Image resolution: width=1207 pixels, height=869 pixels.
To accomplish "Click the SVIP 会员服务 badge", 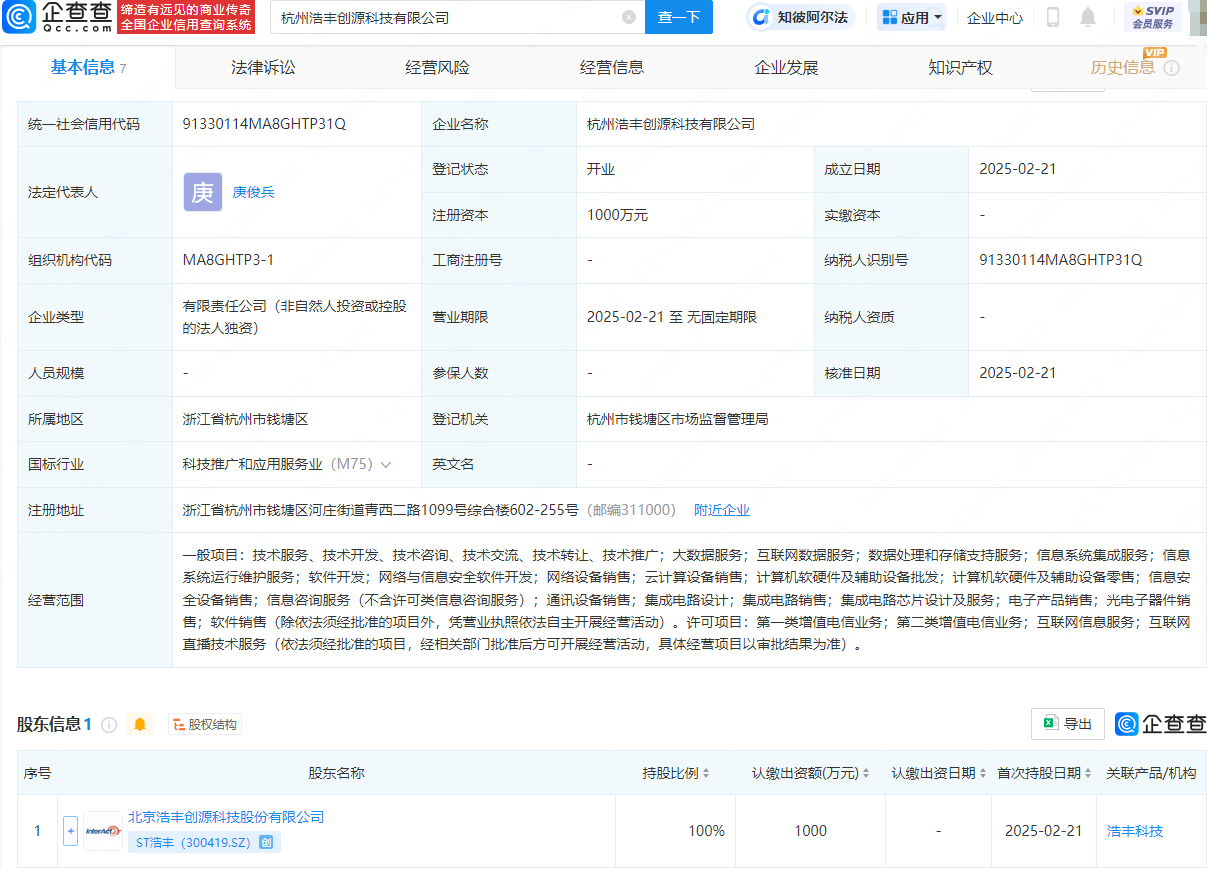I will click(x=1152, y=17).
